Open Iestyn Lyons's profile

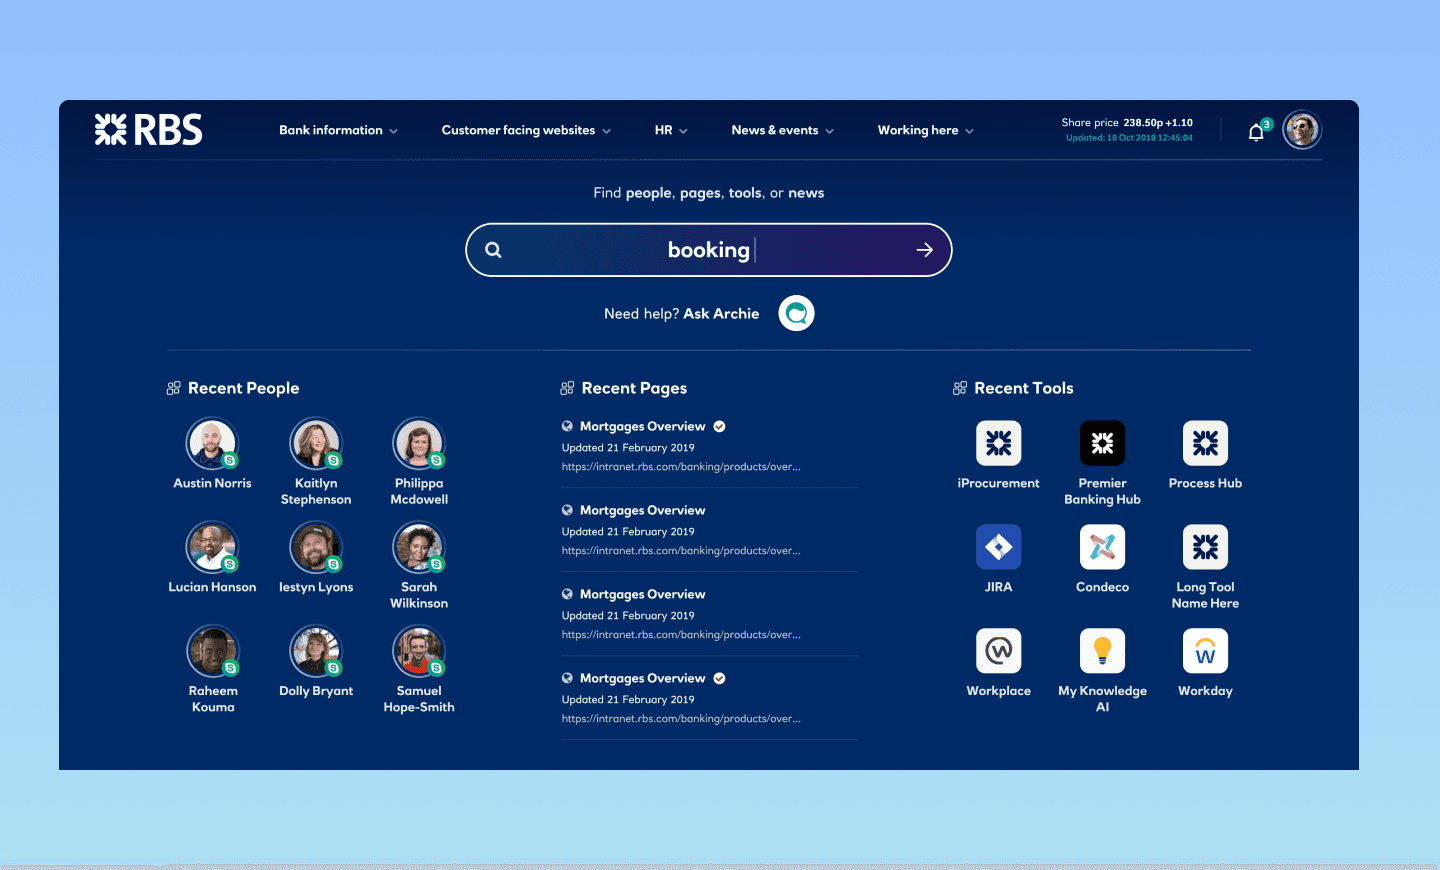(x=316, y=547)
